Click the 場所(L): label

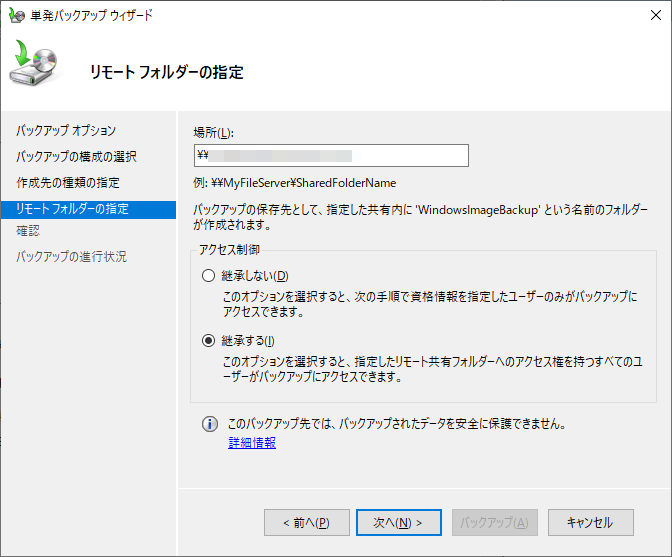coord(213,133)
